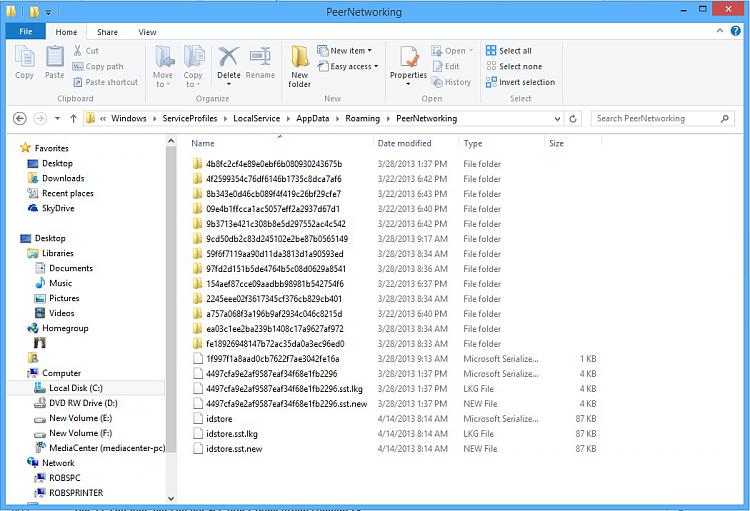Viewport: 750px width, 511px height.
Task: Select New Volume (E:) drive
Action: coord(73,418)
